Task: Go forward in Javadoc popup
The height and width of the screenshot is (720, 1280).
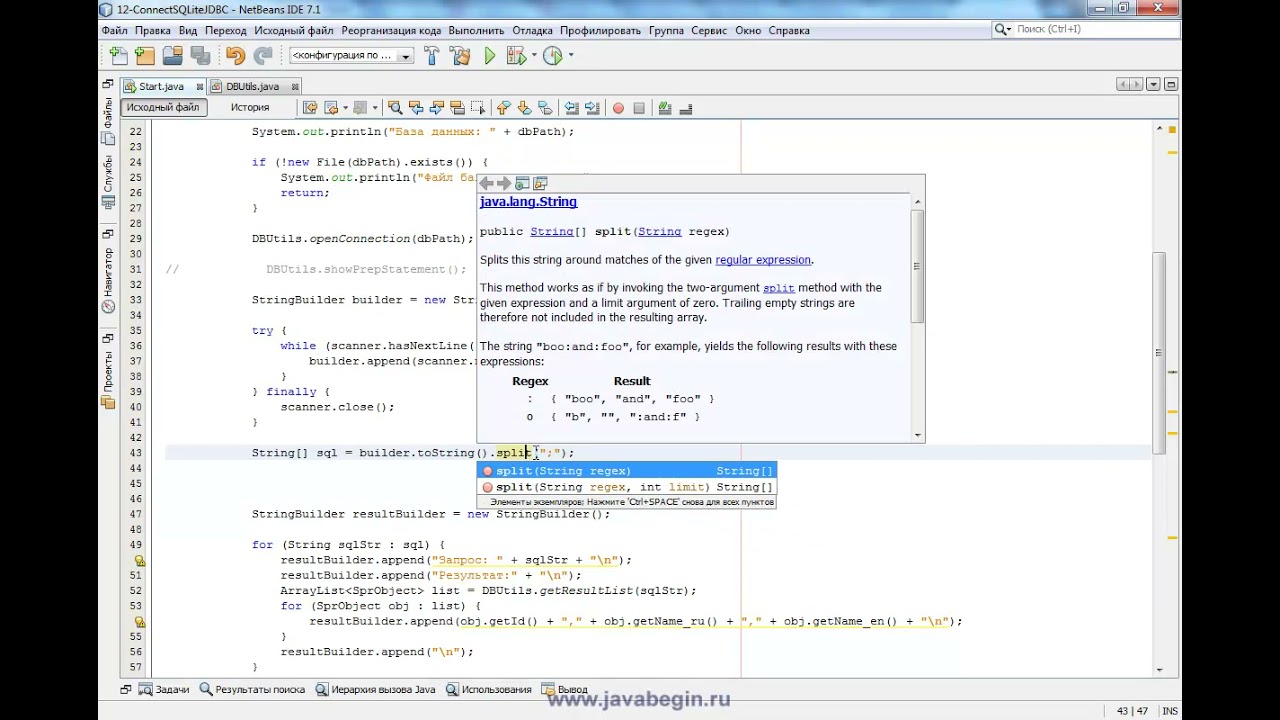Action: (x=504, y=183)
